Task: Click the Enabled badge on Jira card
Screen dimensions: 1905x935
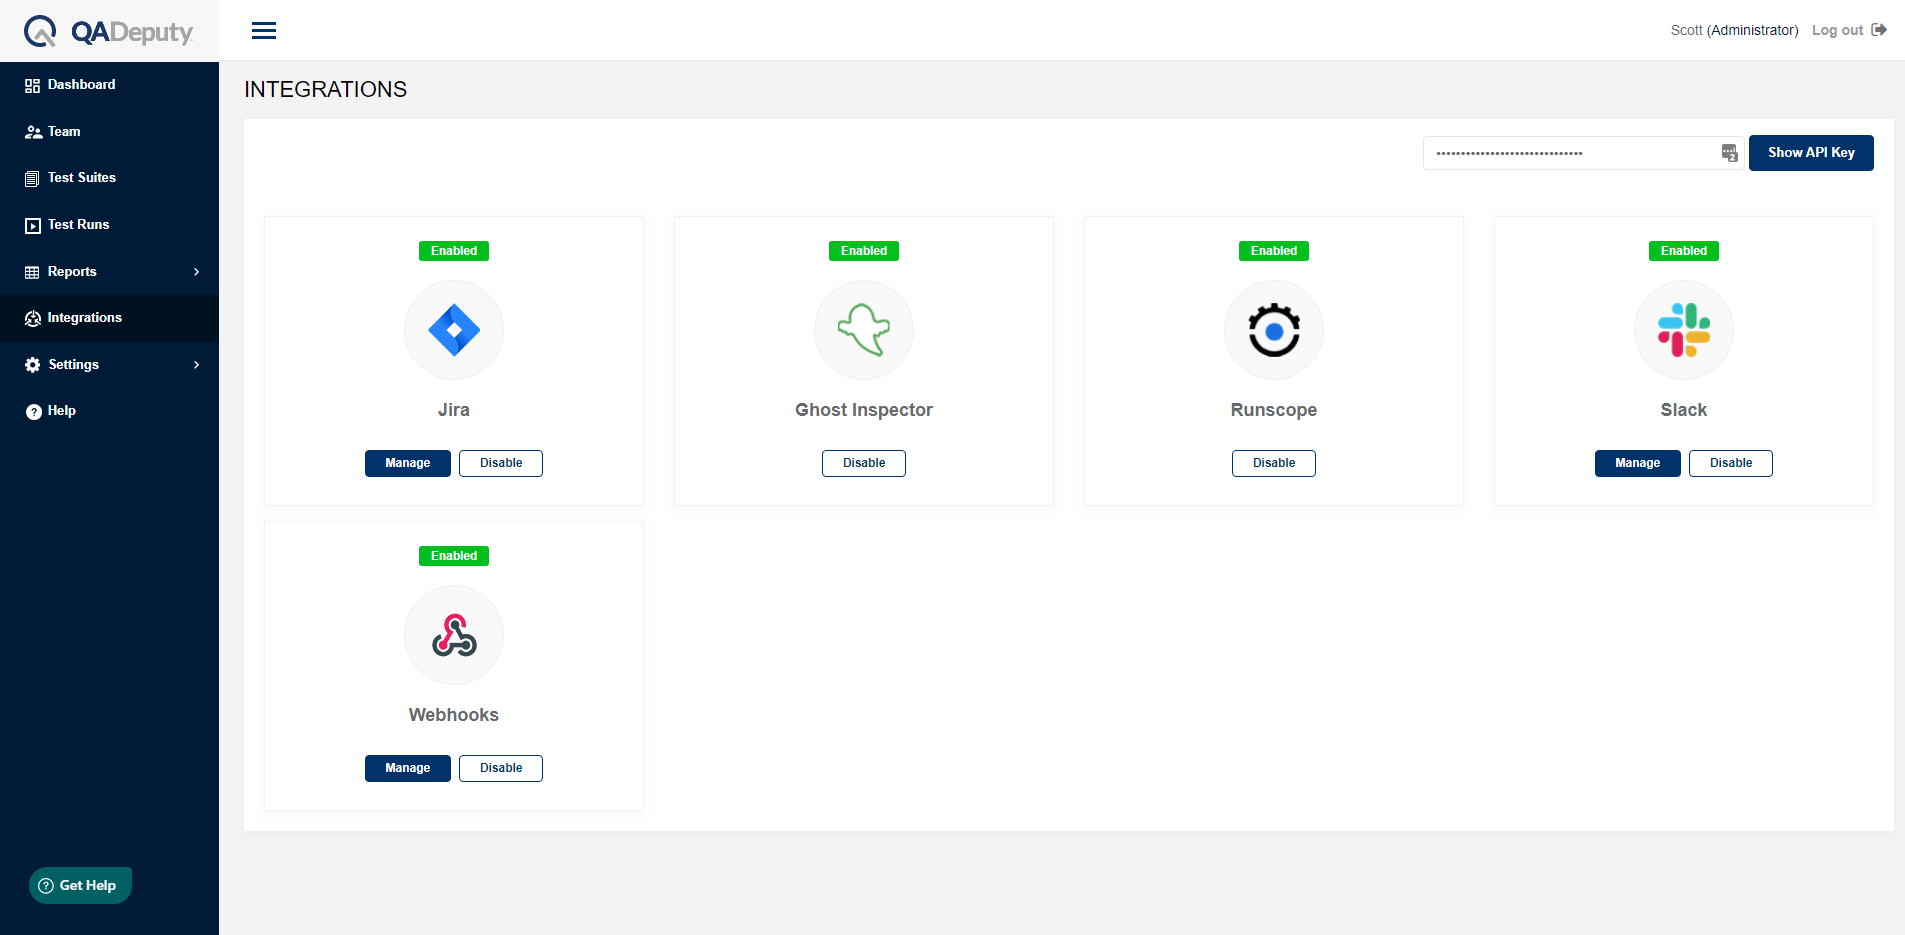Action: click(454, 251)
